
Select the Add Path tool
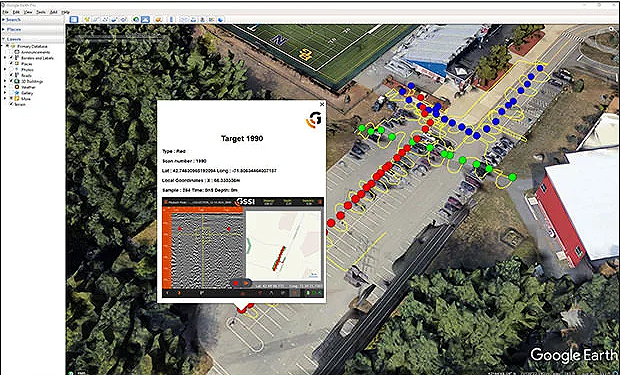pyautogui.click(x=105, y=19)
